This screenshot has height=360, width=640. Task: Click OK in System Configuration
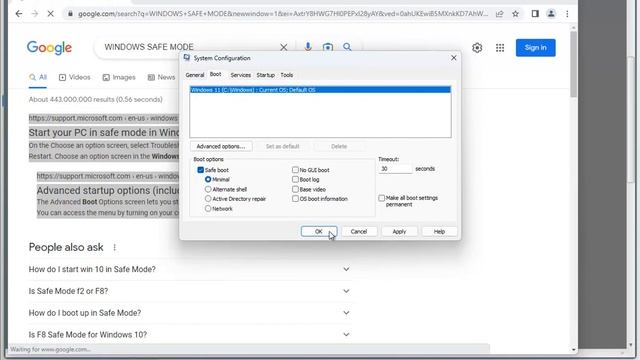(x=319, y=231)
